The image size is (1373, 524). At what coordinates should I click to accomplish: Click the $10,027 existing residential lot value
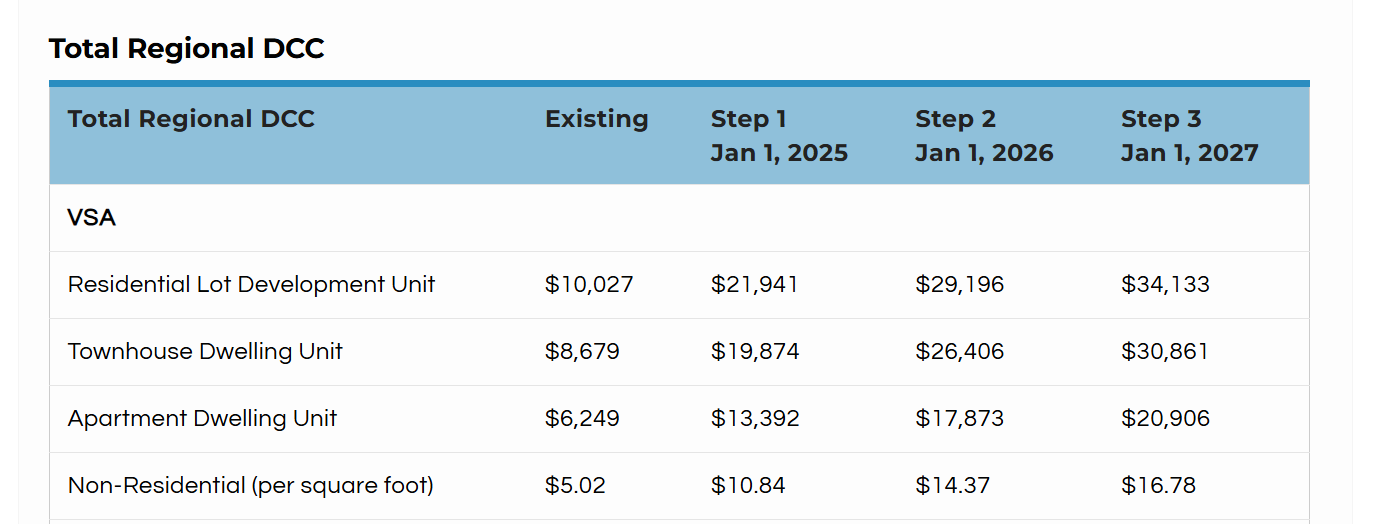pos(589,285)
